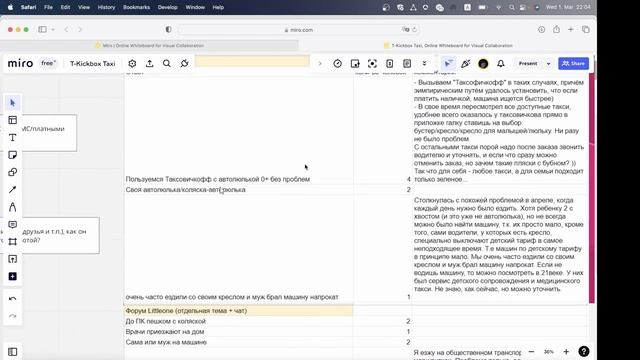
Task: Click the Share button
Action: click(x=573, y=64)
